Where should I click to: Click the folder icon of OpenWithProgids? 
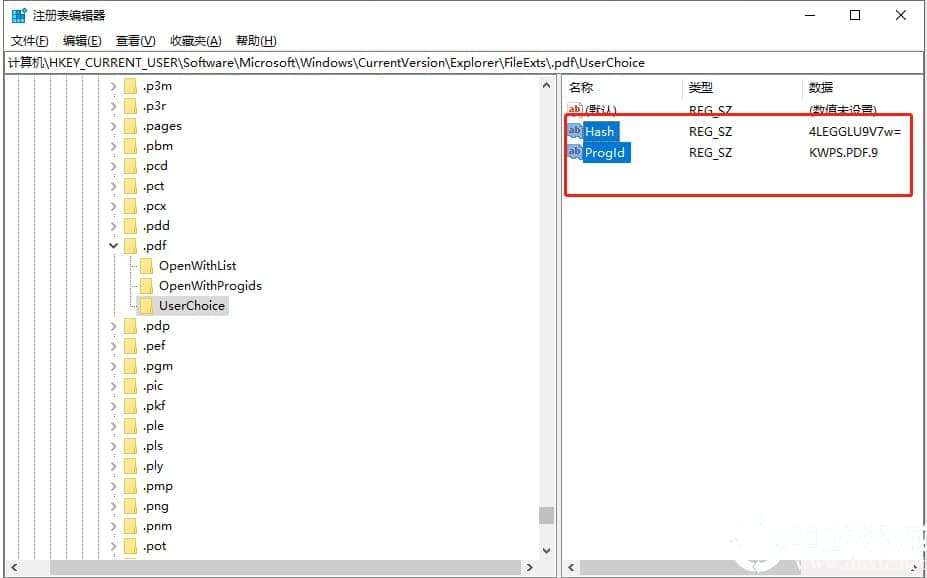147,285
